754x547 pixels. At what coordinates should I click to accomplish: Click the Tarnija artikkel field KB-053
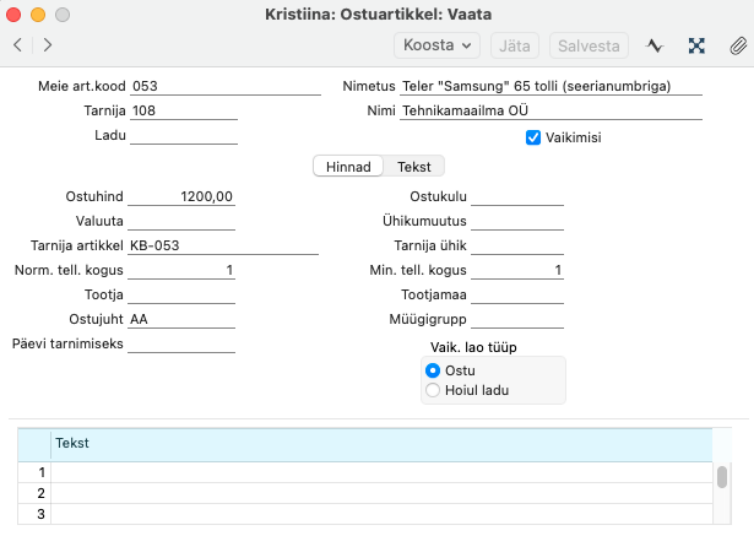pos(223,246)
